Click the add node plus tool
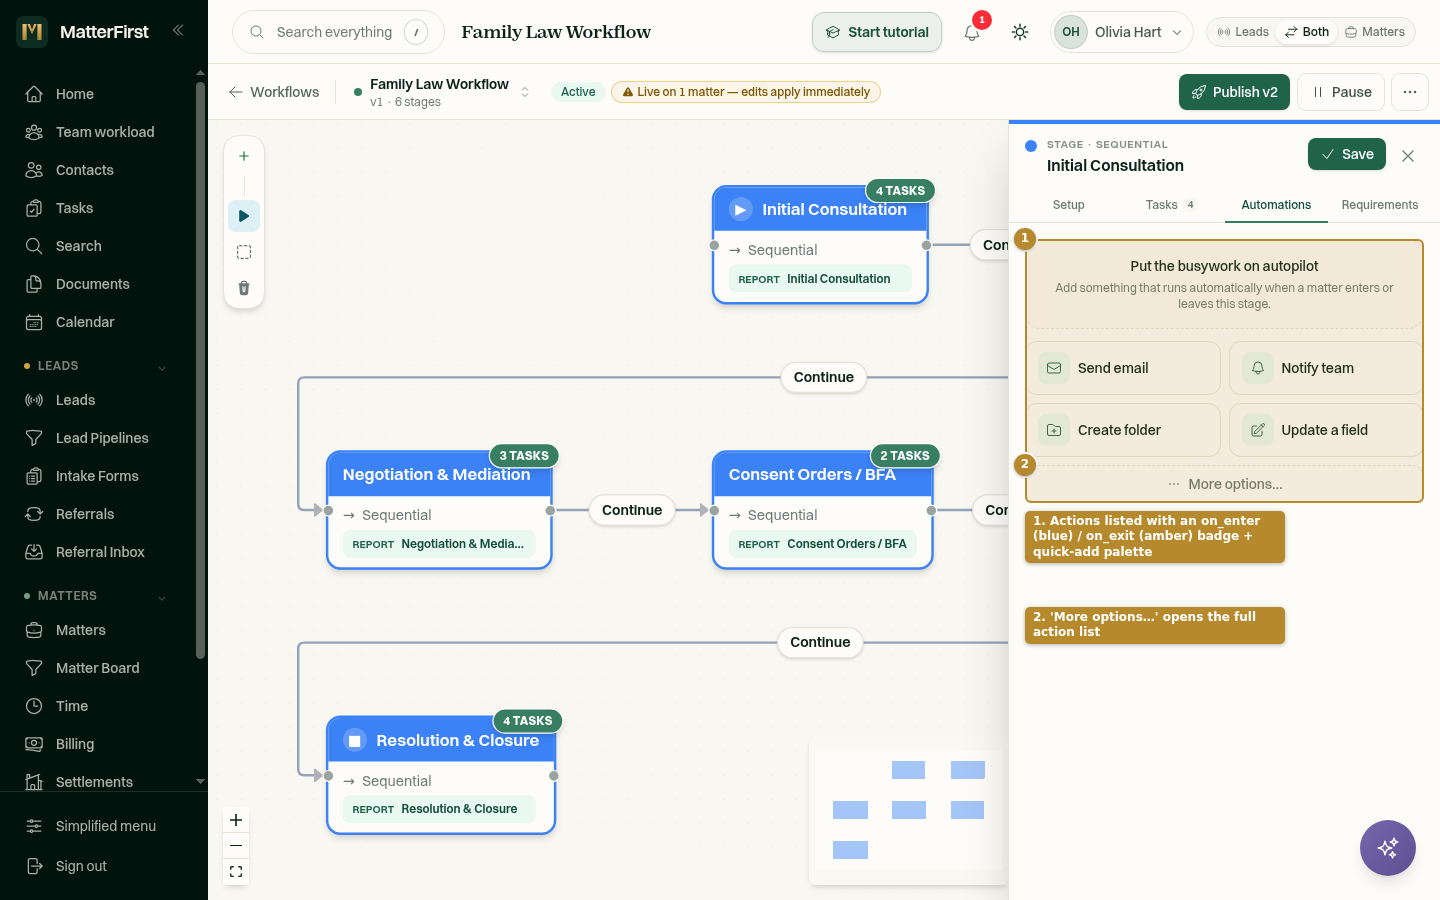Image resolution: width=1440 pixels, height=900 pixels. pos(244,156)
